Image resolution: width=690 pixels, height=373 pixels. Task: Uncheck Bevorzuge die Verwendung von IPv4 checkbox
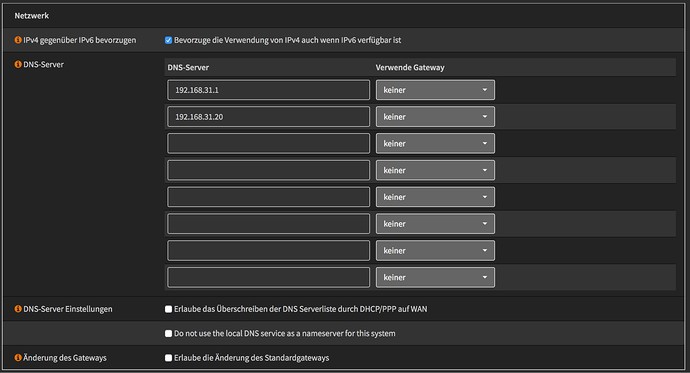tap(169, 40)
